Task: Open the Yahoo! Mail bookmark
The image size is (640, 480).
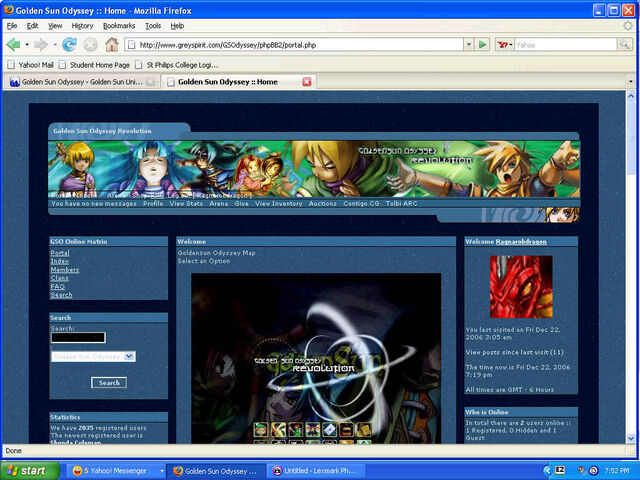Action: click(30, 65)
